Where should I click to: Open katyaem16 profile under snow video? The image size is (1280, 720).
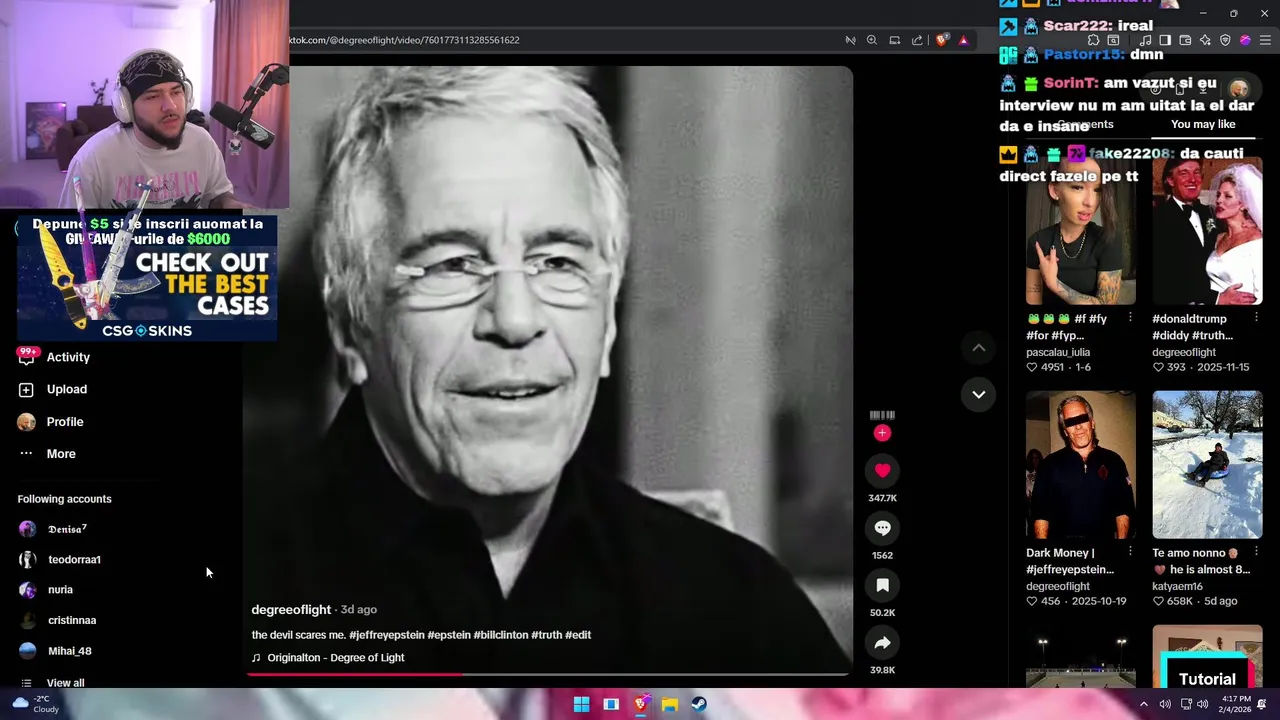[x=1177, y=586]
